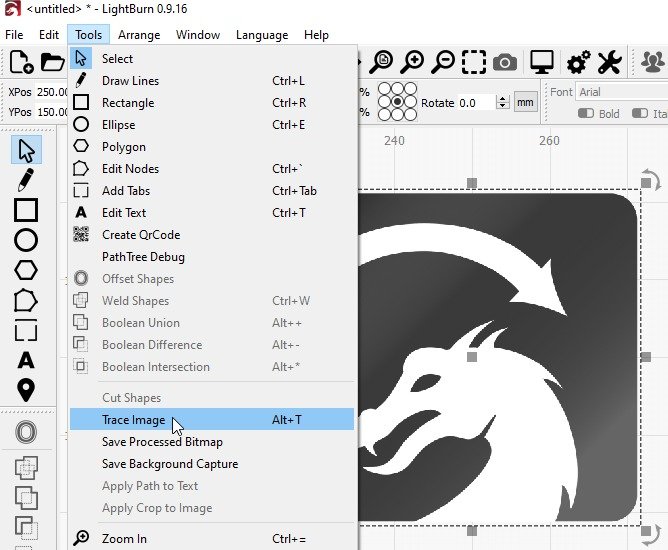Toggle the Bold font switch
This screenshot has height=550, width=668.
tap(586, 113)
